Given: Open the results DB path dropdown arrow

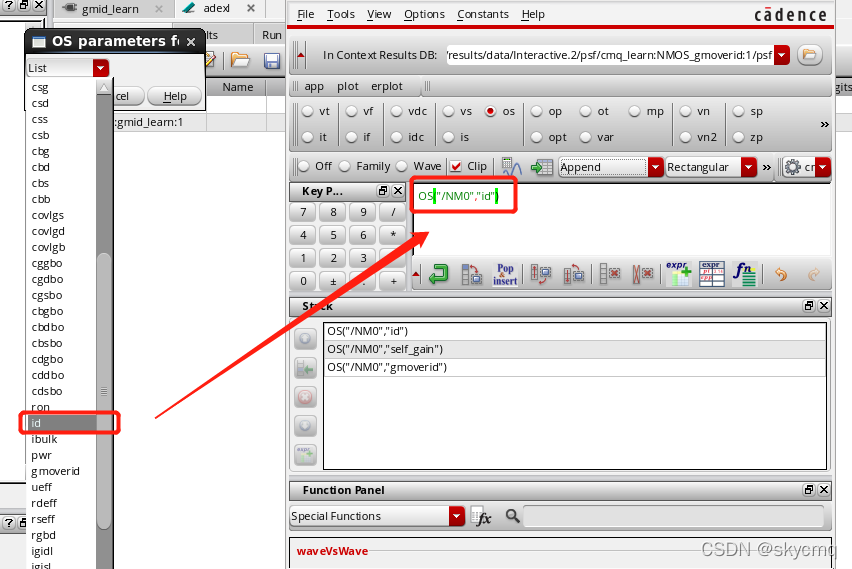Looking at the screenshot, I should (781, 54).
